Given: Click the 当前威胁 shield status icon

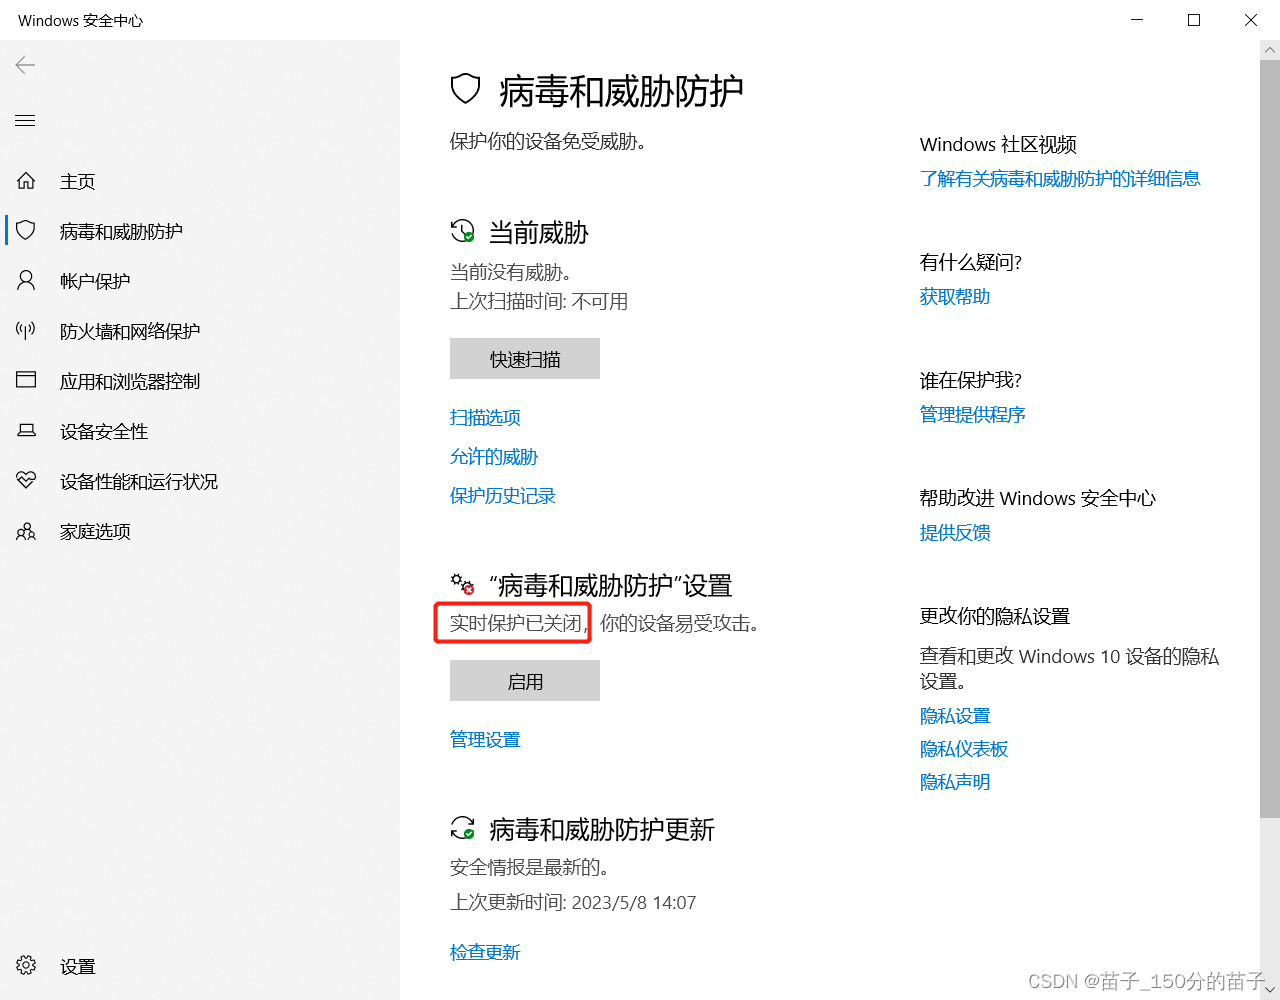Looking at the screenshot, I should (x=462, y=231).
